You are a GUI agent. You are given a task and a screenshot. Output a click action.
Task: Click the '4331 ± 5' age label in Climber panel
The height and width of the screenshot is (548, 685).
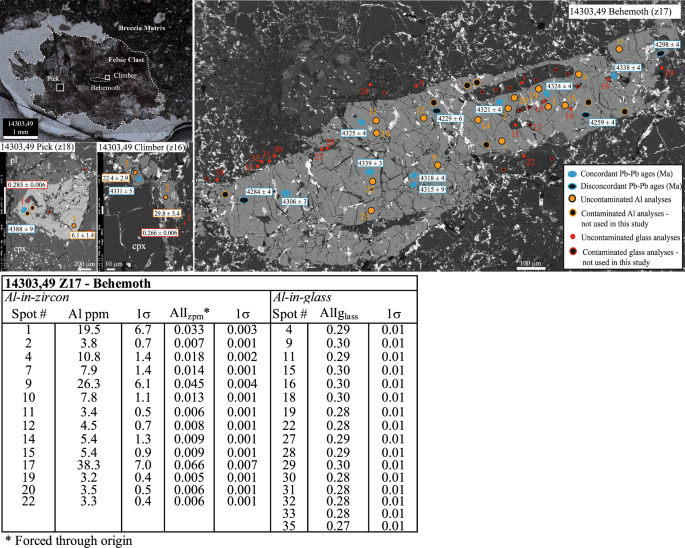coord(121,191)
